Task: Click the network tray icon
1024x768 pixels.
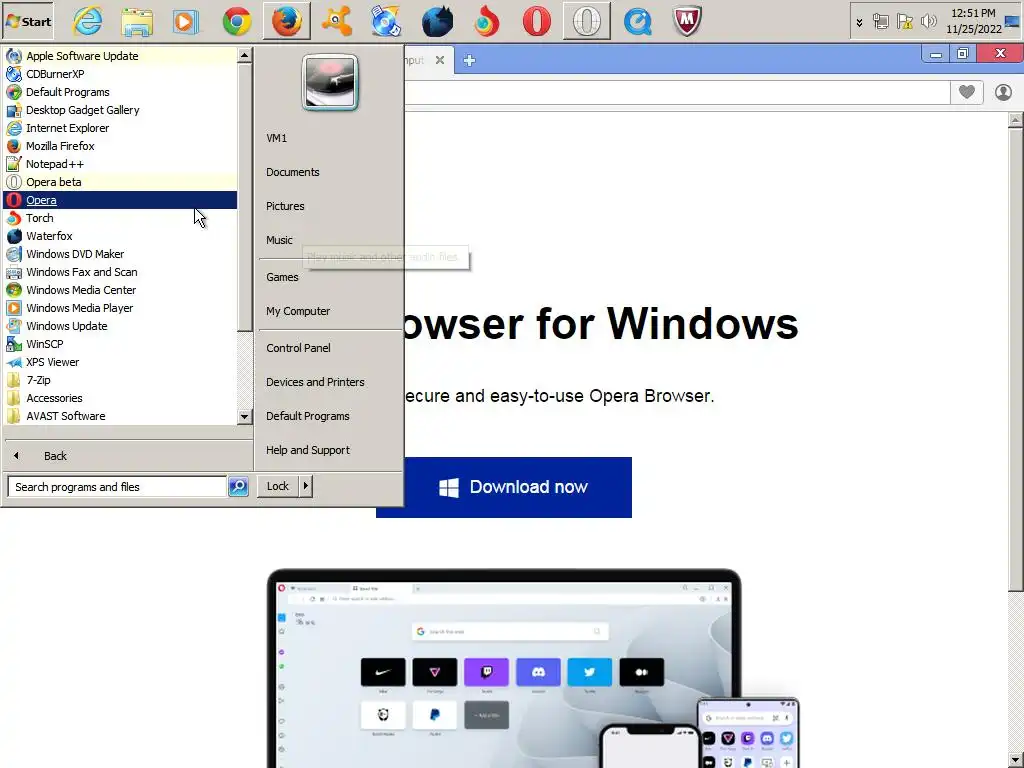Action: coord(881,22)
